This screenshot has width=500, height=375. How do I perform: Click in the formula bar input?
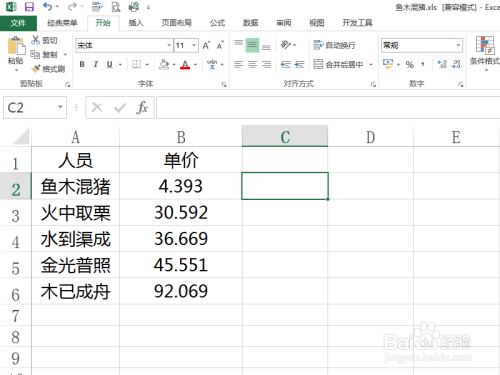(x=328, y=107)
